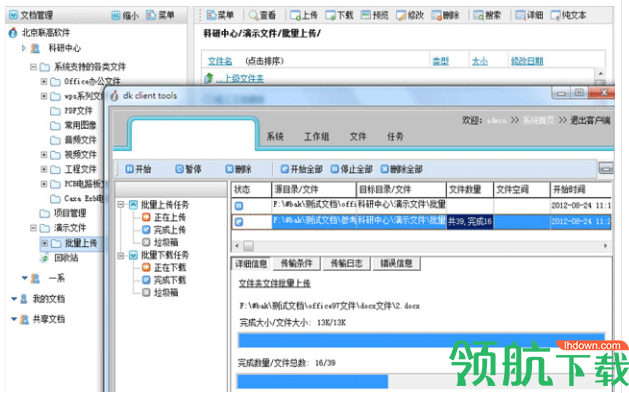Select 完成下载 in the task tree
Screen dimensions: 629x393
(x=170, y=280)
